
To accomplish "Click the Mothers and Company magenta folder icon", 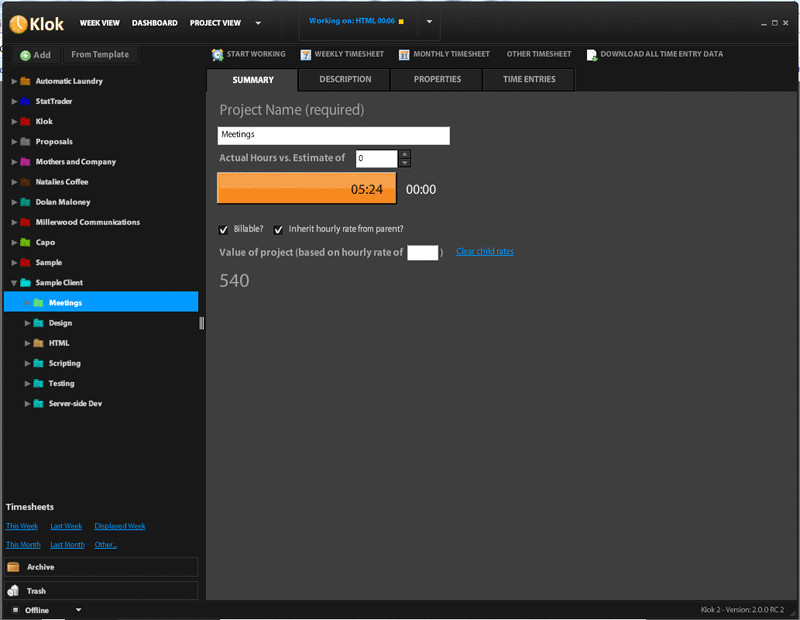I will [x=25, y=162].
